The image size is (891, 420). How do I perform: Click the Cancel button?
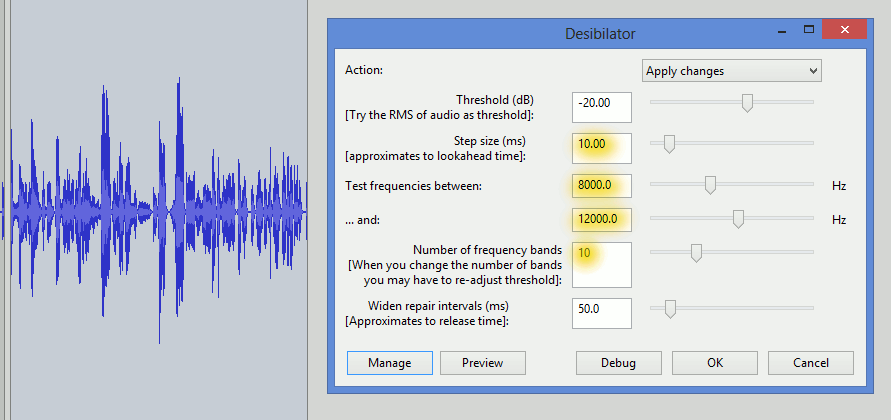811,363
